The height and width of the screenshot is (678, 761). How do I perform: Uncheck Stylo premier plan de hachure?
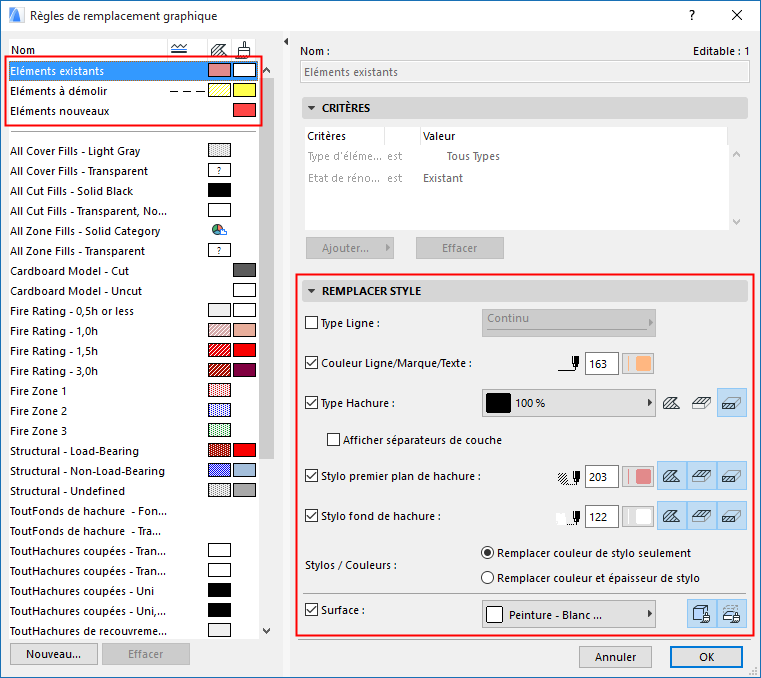pyautogui.click(x=311, y=476)
